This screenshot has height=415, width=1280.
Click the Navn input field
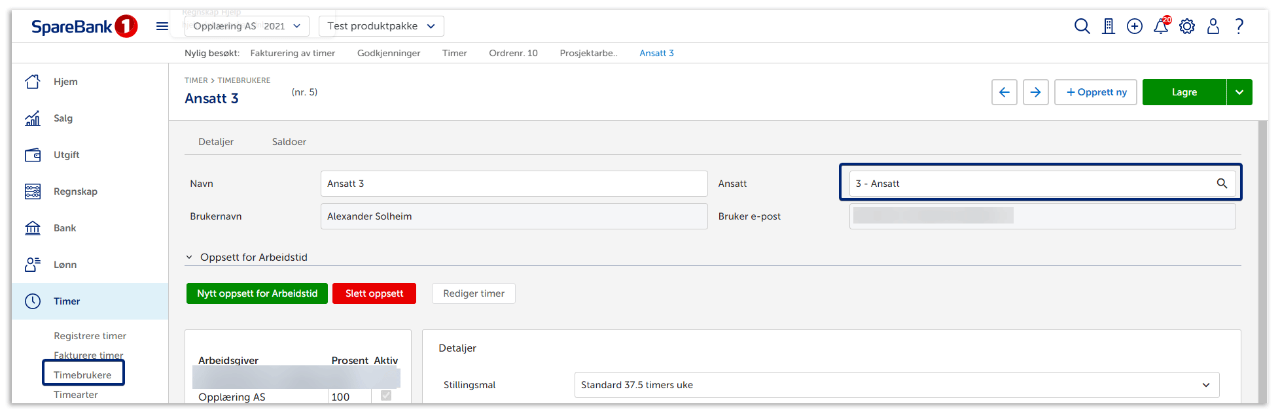point(513,184)
